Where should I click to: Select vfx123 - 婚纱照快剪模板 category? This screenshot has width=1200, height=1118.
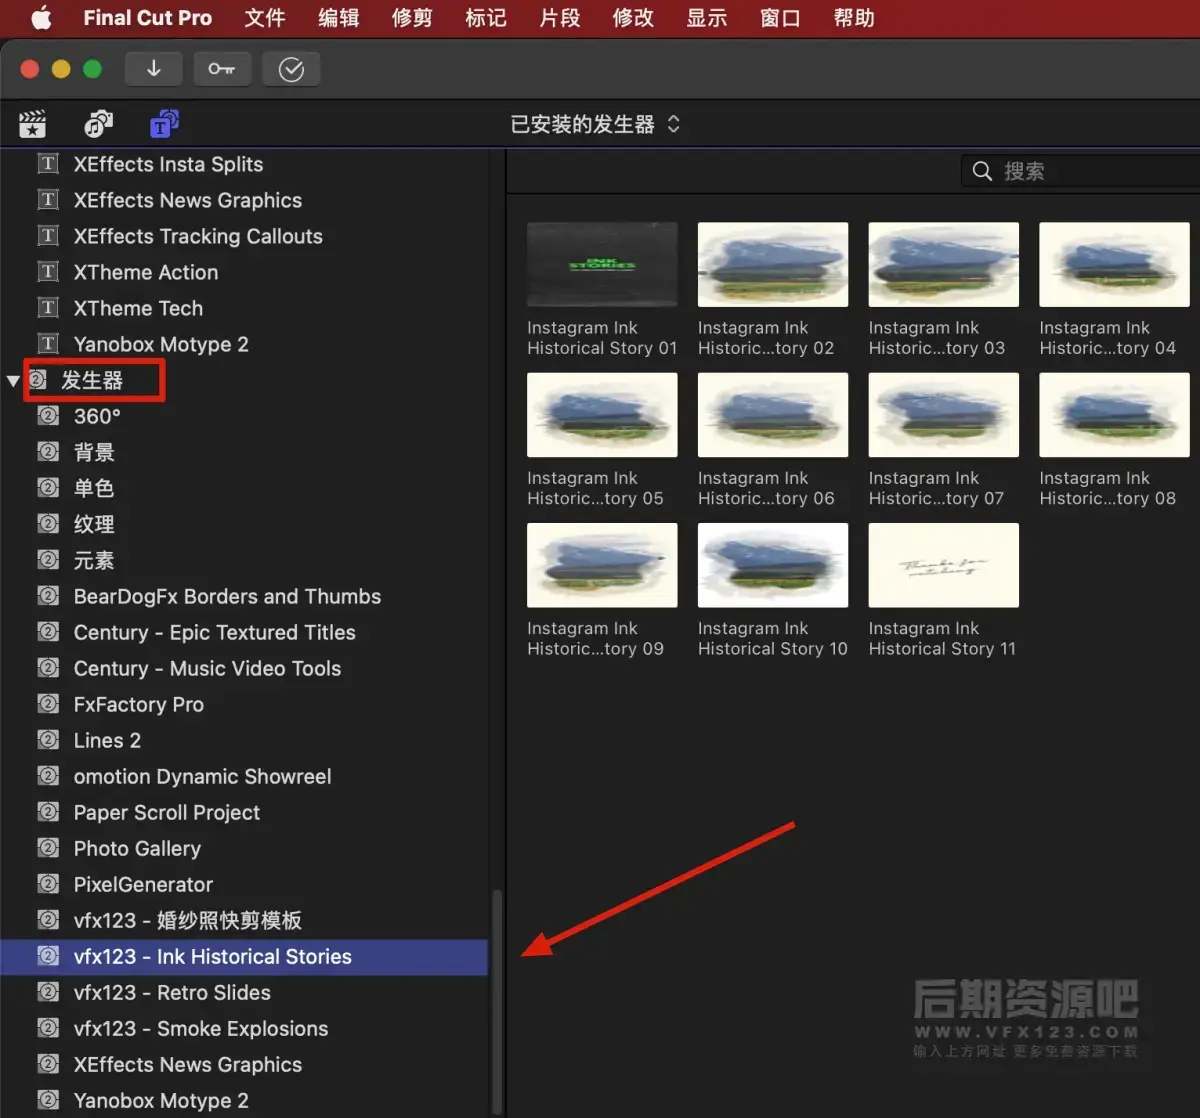coord(244,920)
